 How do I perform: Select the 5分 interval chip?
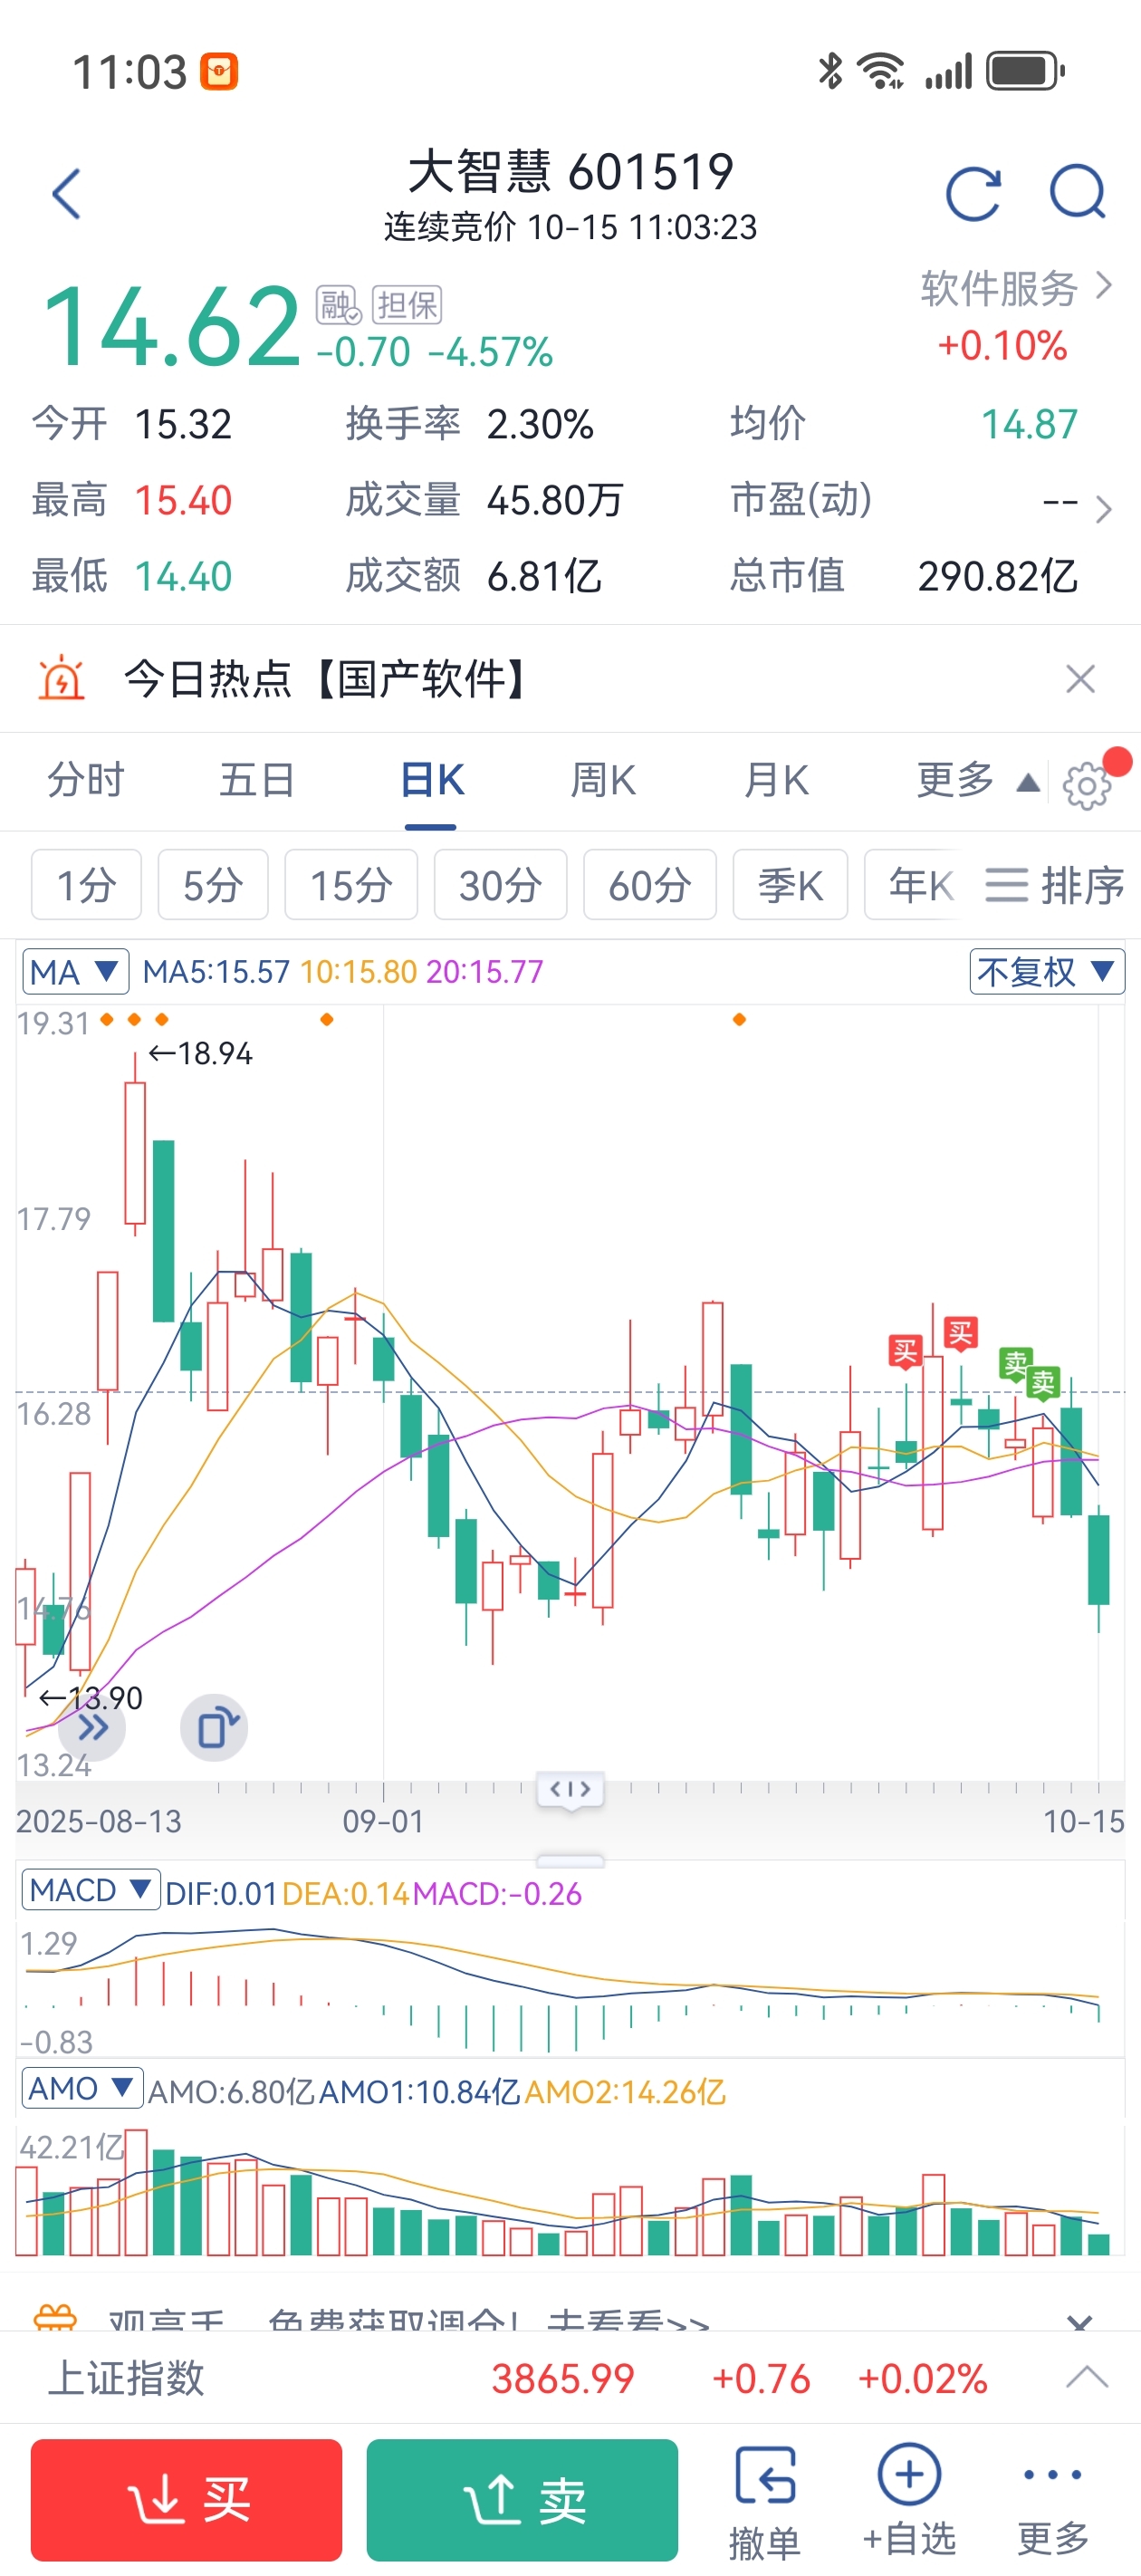click(x=213, y=885)
